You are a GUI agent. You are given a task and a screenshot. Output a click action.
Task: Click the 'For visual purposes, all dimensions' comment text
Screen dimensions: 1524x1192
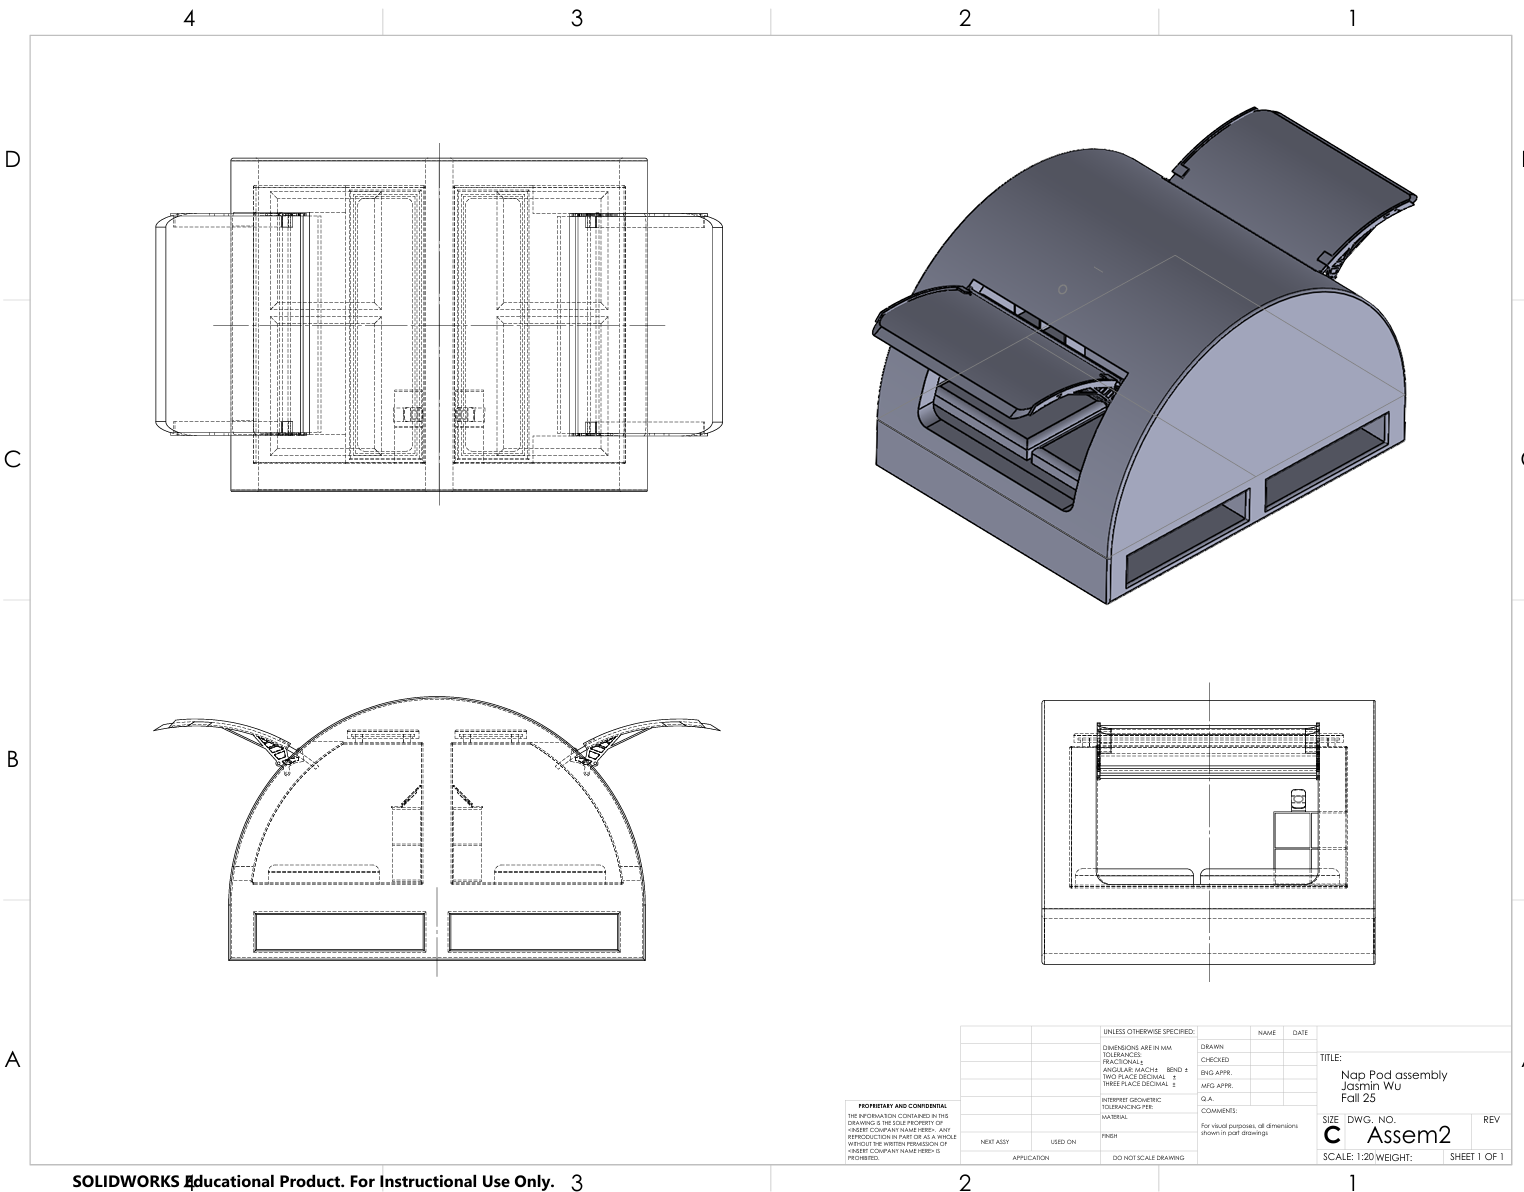(1249, 1126)
